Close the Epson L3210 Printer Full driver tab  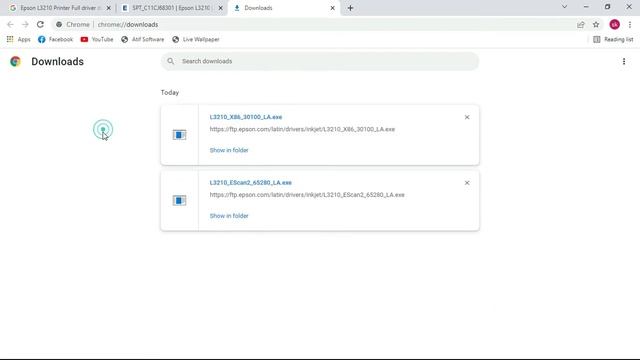109,8
